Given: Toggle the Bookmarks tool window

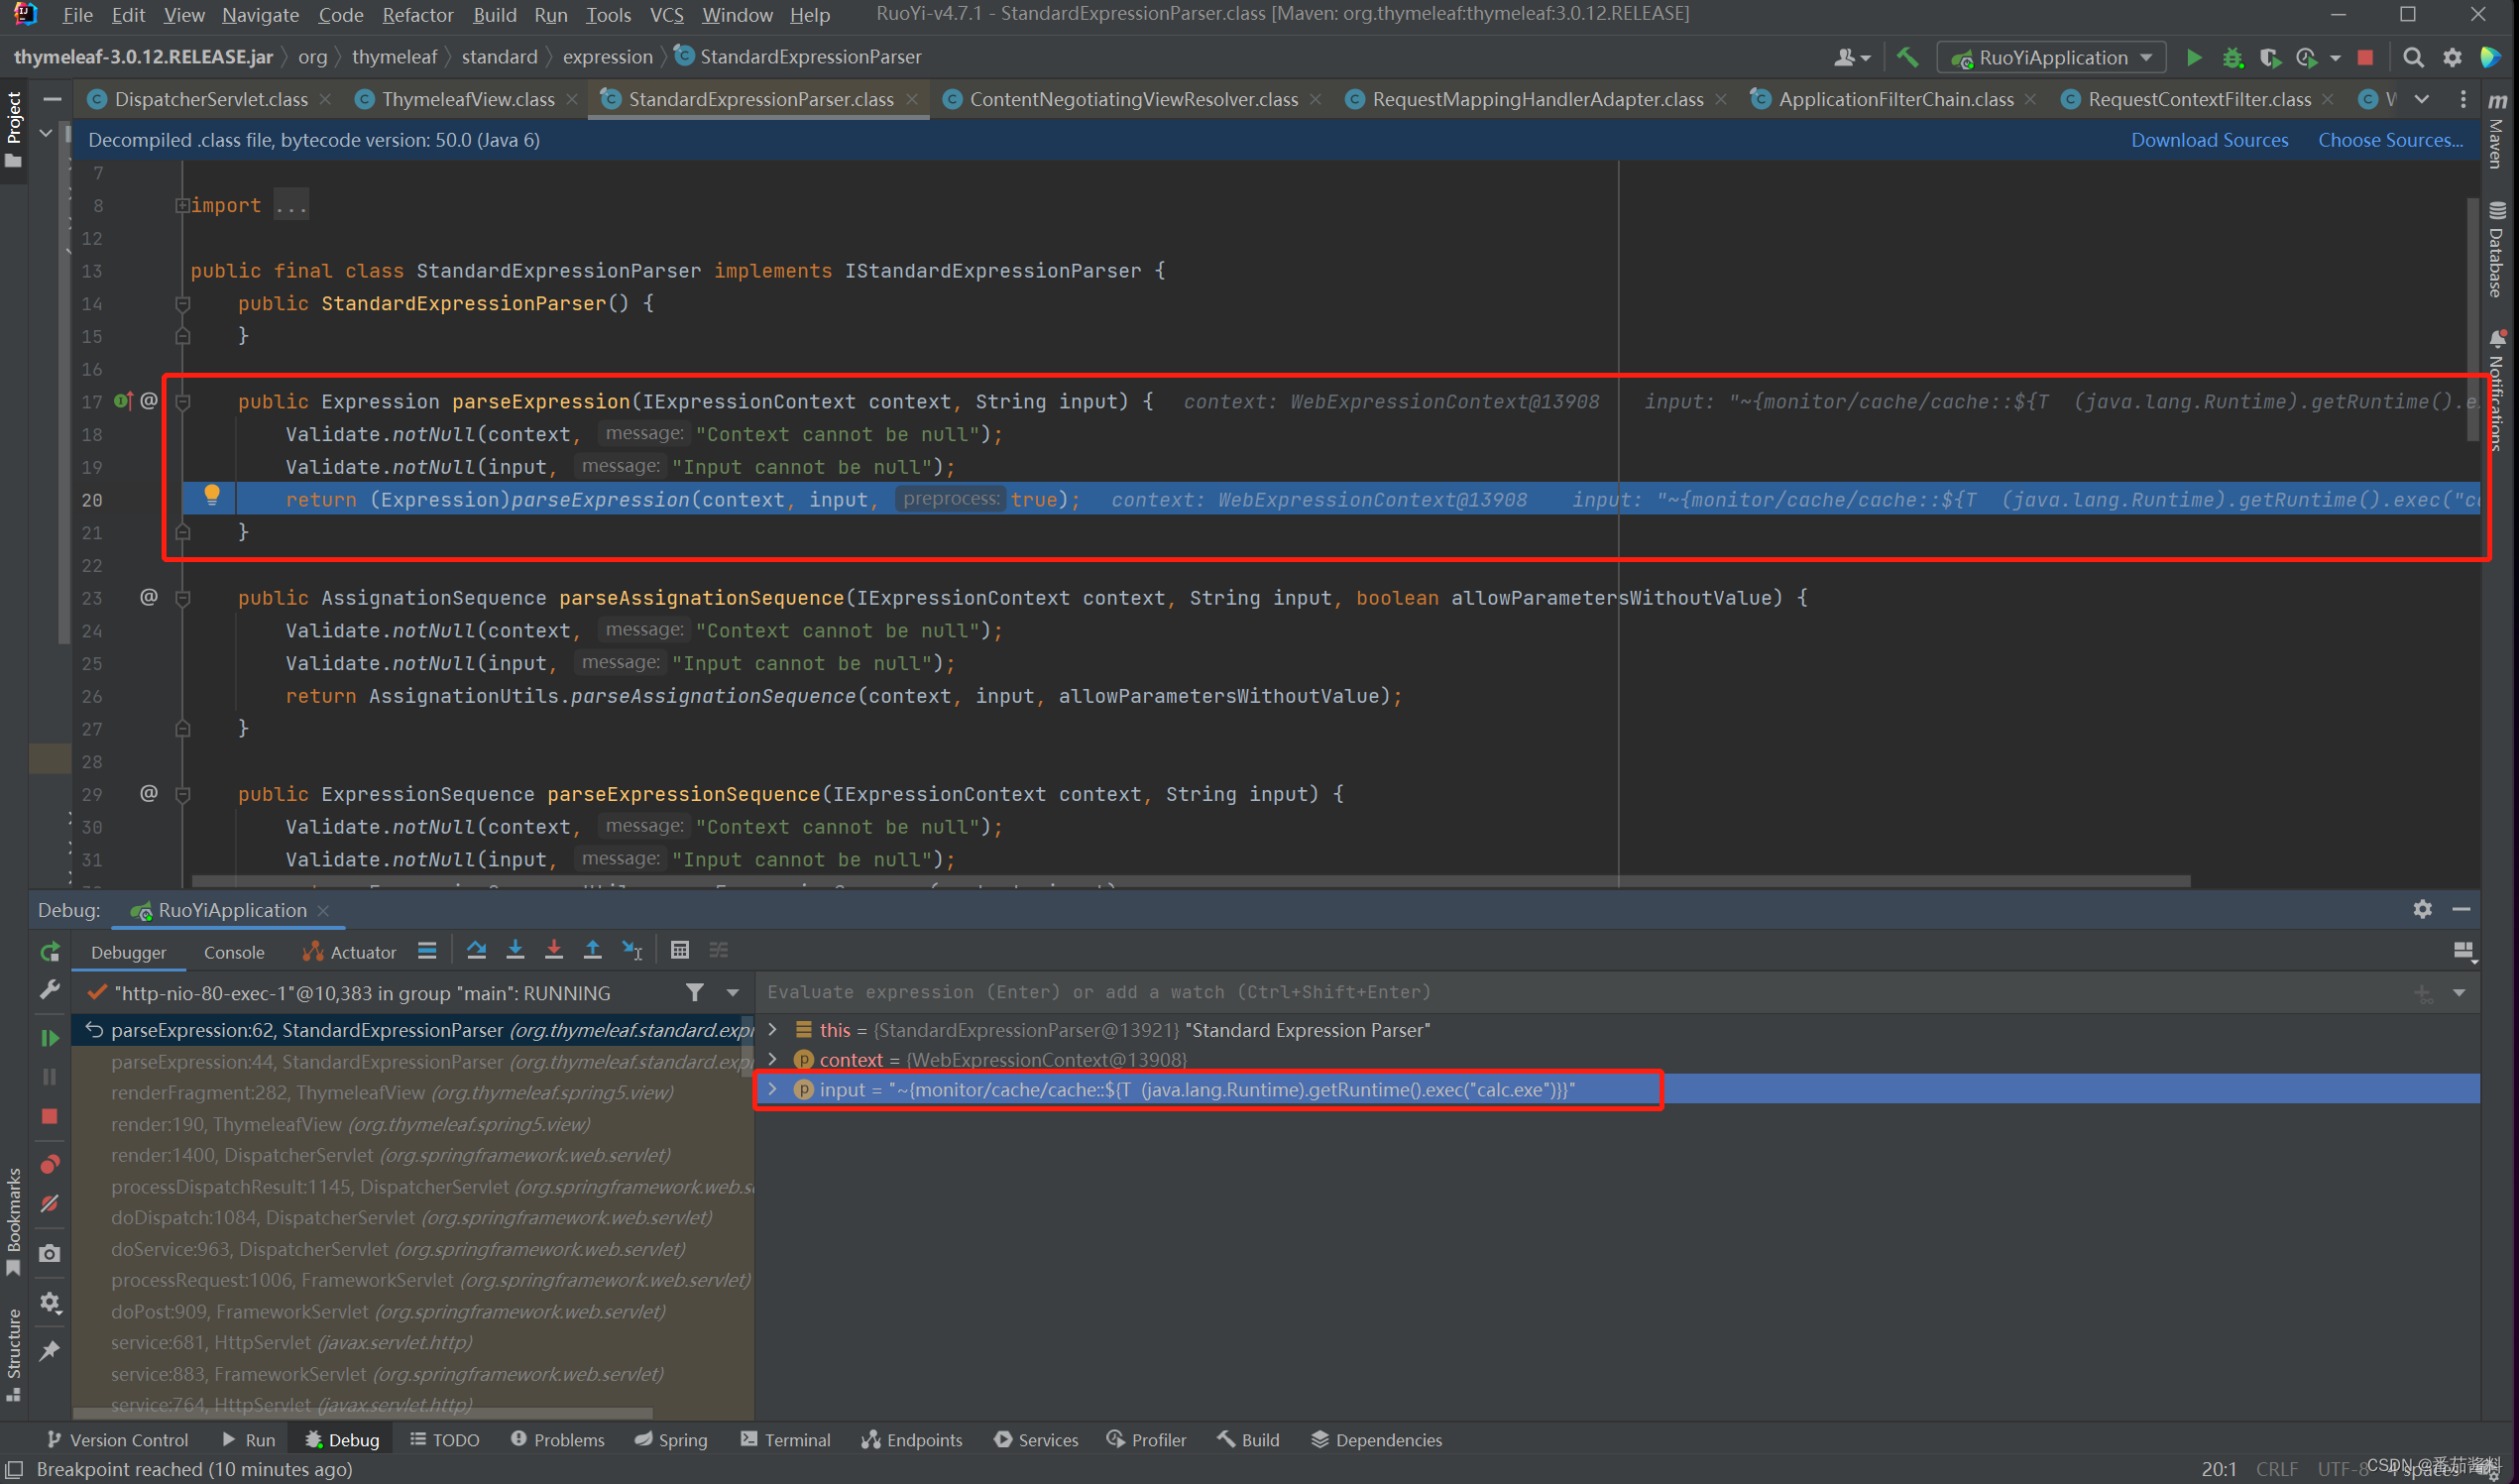Looking at the screenshot, I should coord(14,1222).
